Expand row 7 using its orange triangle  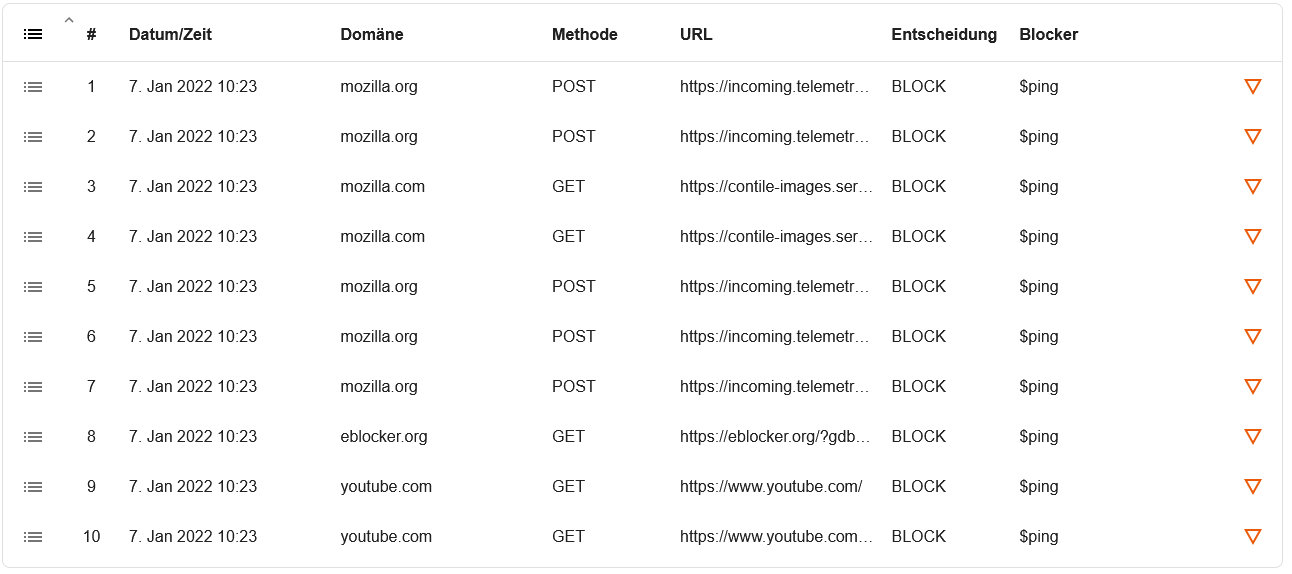tap(1252, 386)
